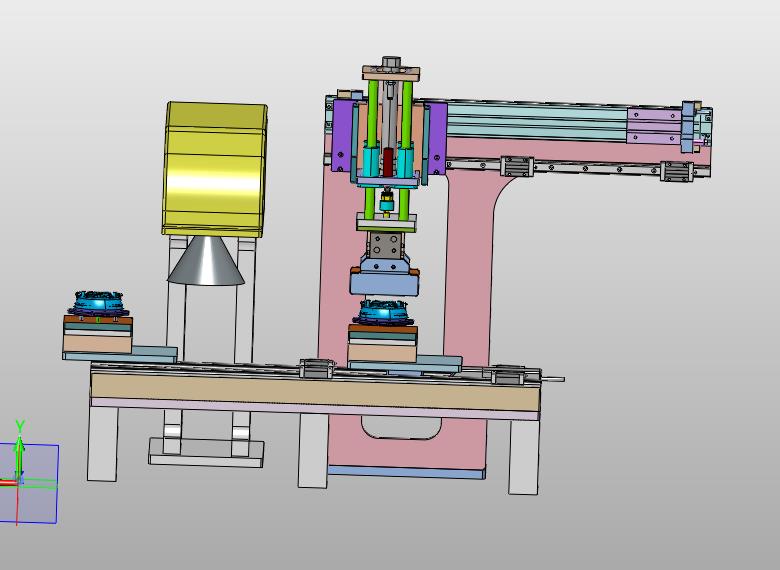Screen dimensions: 780x570
Task: Select the light blue slide plate under left fixture
Action: click(x=120, y=354)
